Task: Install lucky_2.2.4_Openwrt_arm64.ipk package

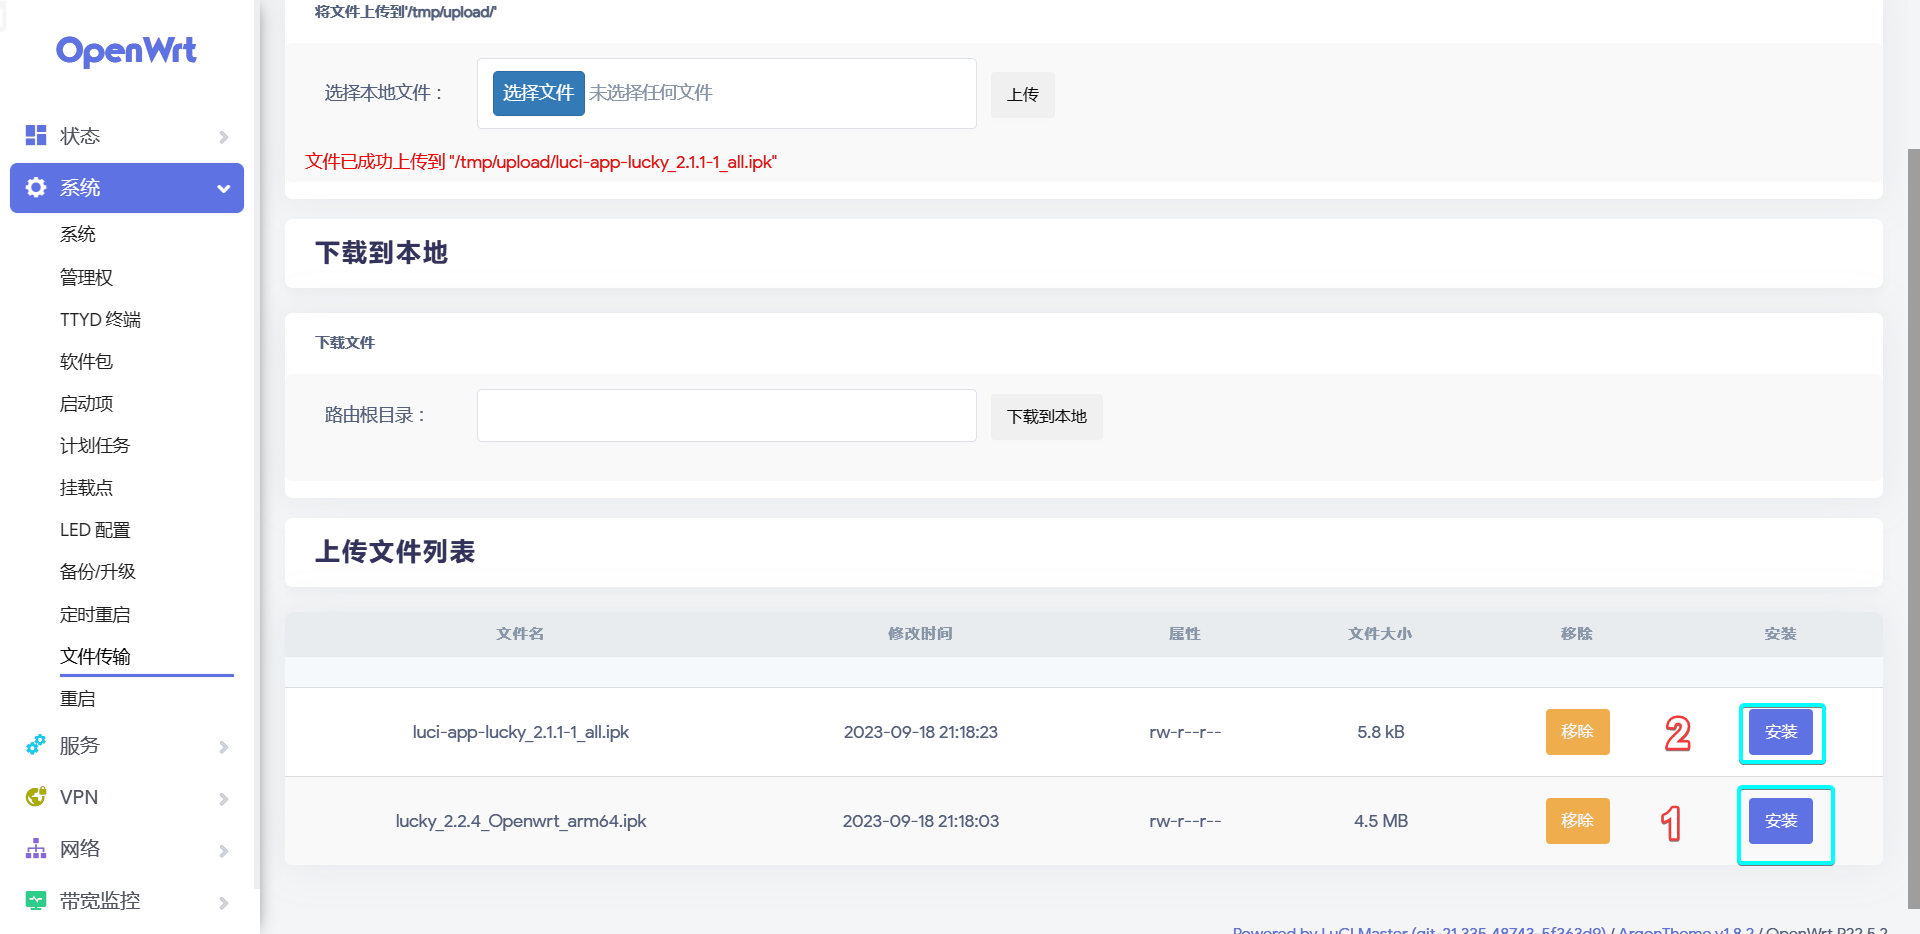Action: [1780, 821]
